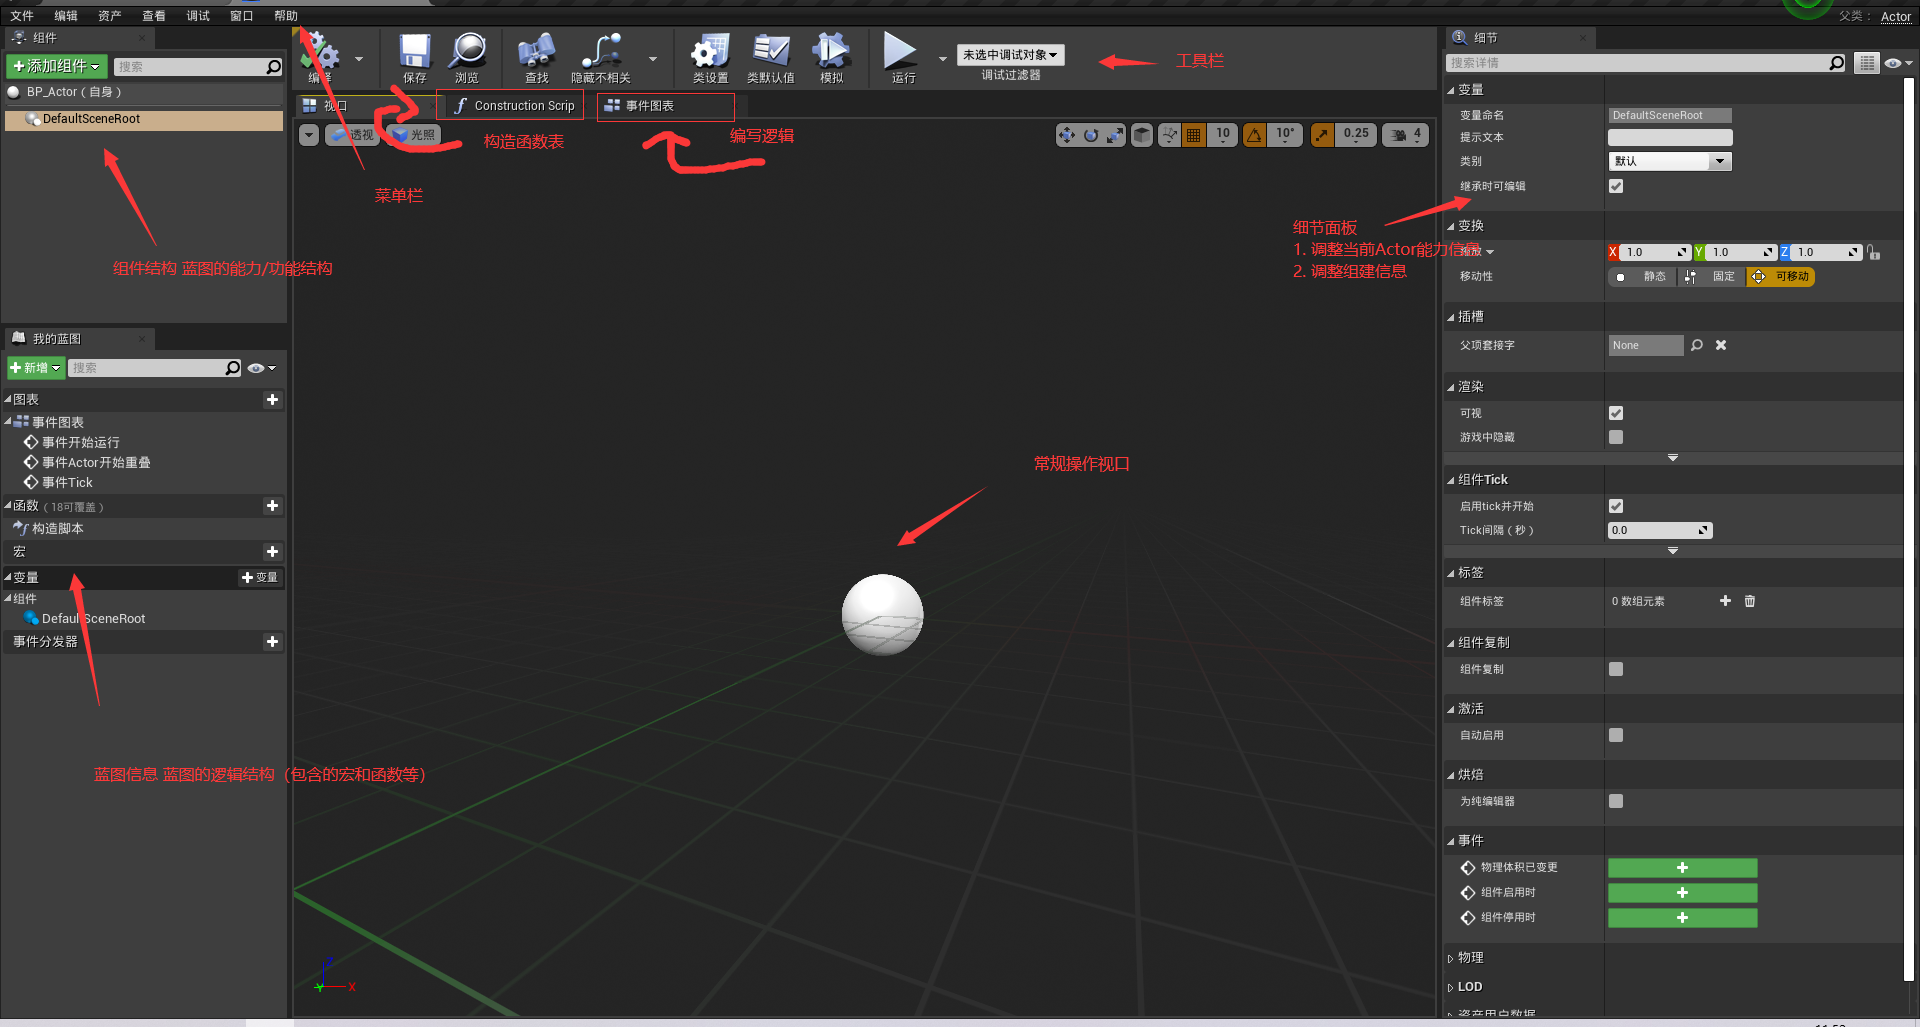Open the 类别 默认 dropdown
The width and height of the screenshot is (1920, 1027).
click(1669, 161)
